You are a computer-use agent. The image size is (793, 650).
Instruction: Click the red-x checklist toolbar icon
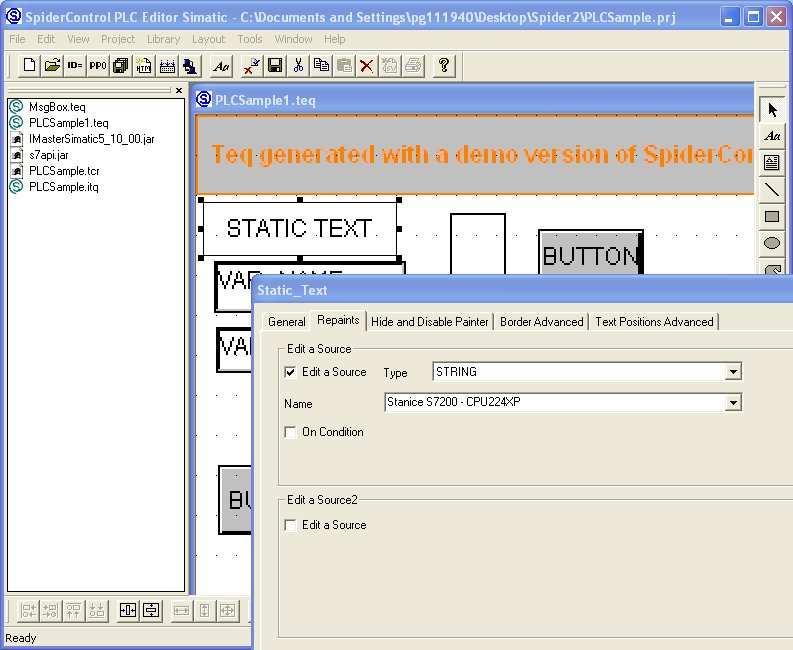point(251,65)
